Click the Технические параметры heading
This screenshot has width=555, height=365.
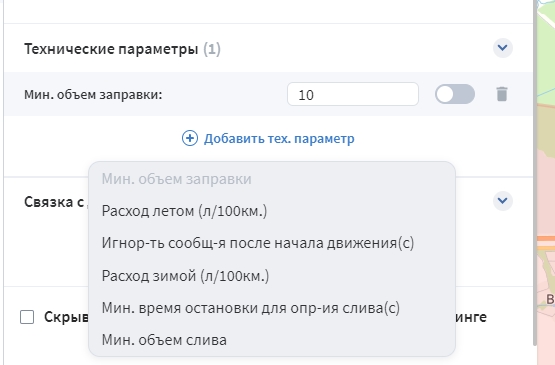coord(111,49)
